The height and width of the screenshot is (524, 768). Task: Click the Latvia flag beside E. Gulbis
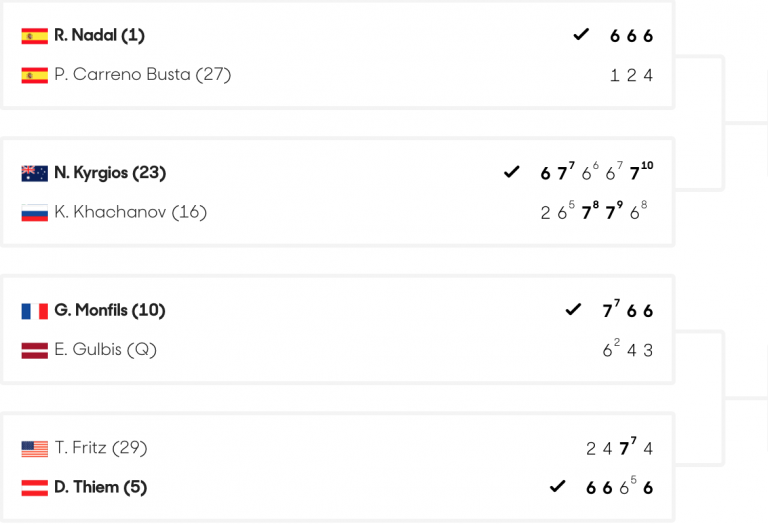click(35, 351)
